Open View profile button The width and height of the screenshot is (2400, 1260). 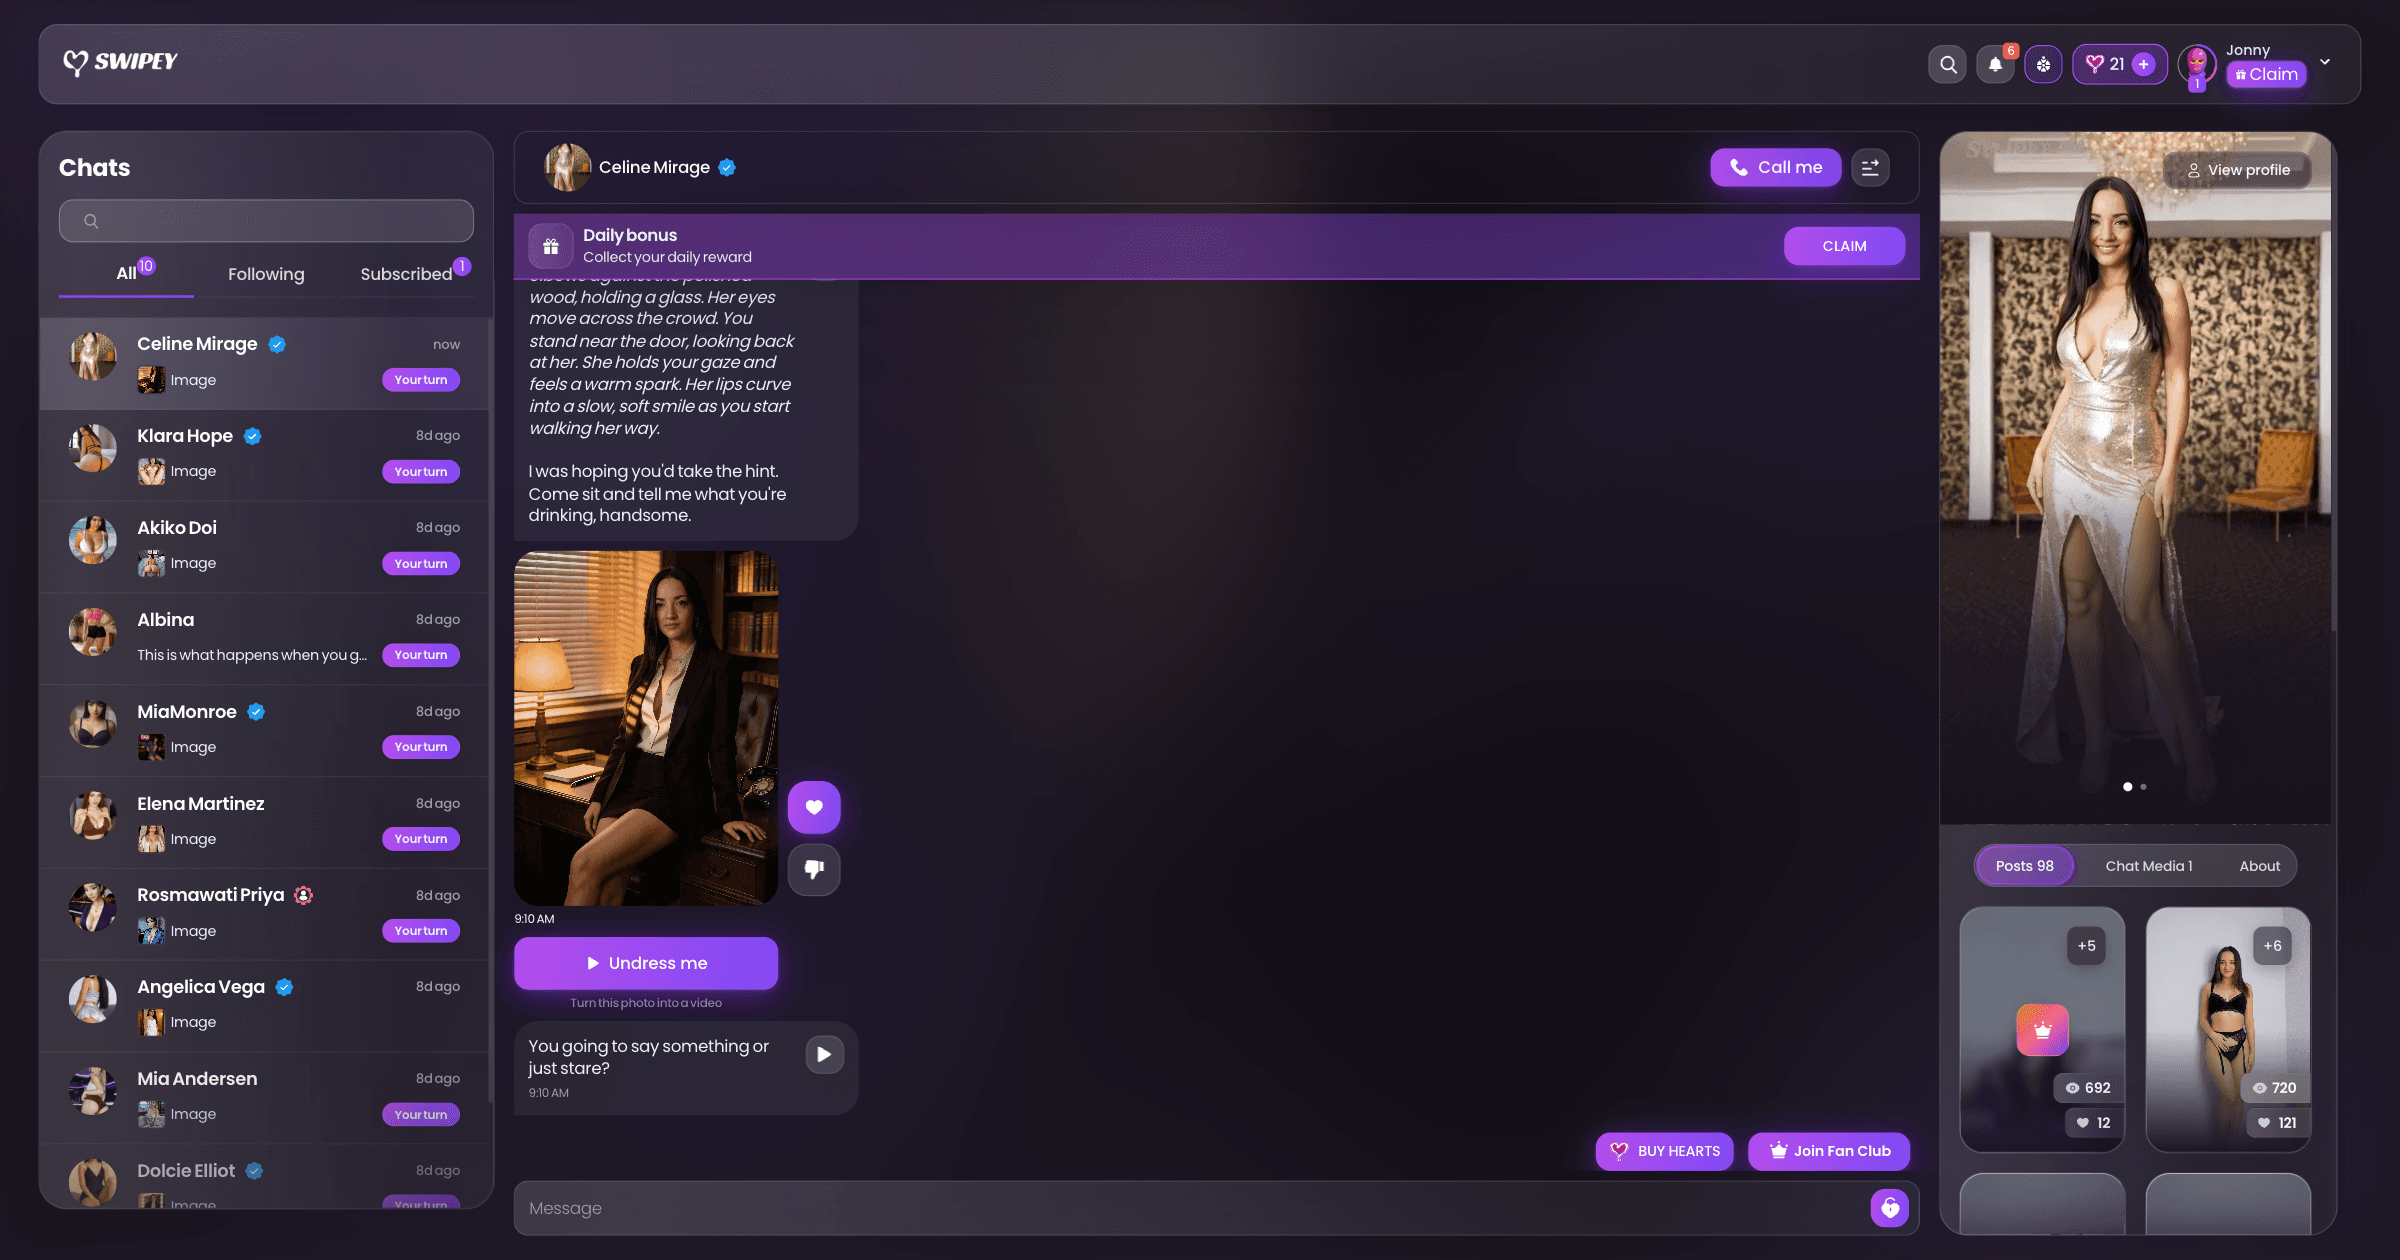pos(2238,170)
